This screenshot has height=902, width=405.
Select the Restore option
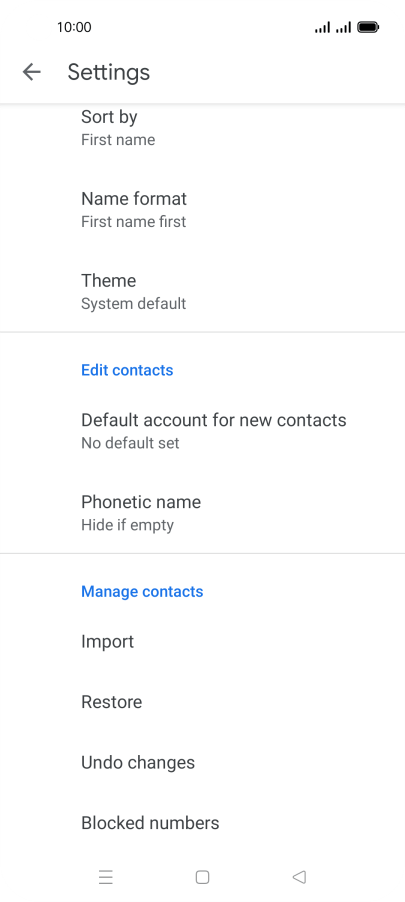point(202,702)
